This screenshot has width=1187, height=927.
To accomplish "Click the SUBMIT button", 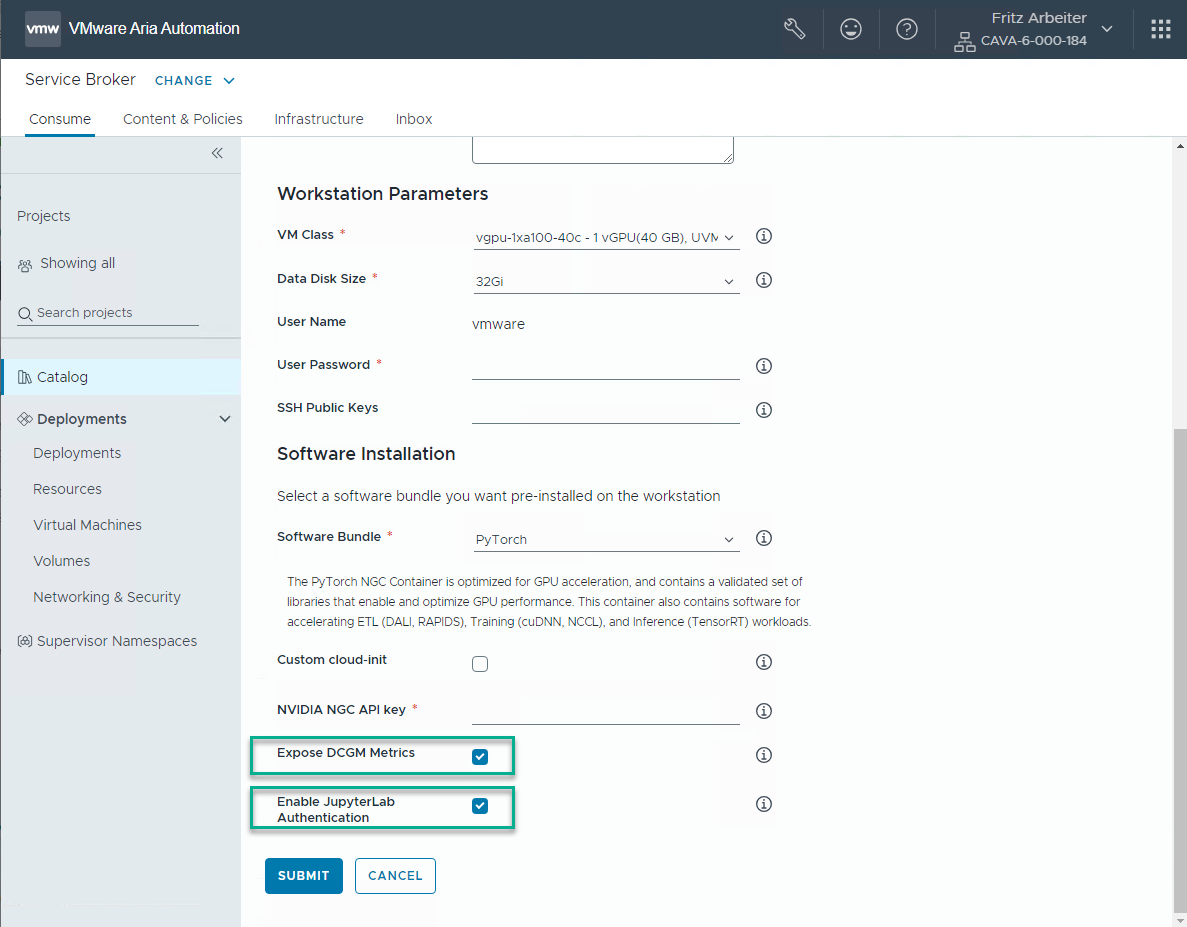I will pos(304,876).
